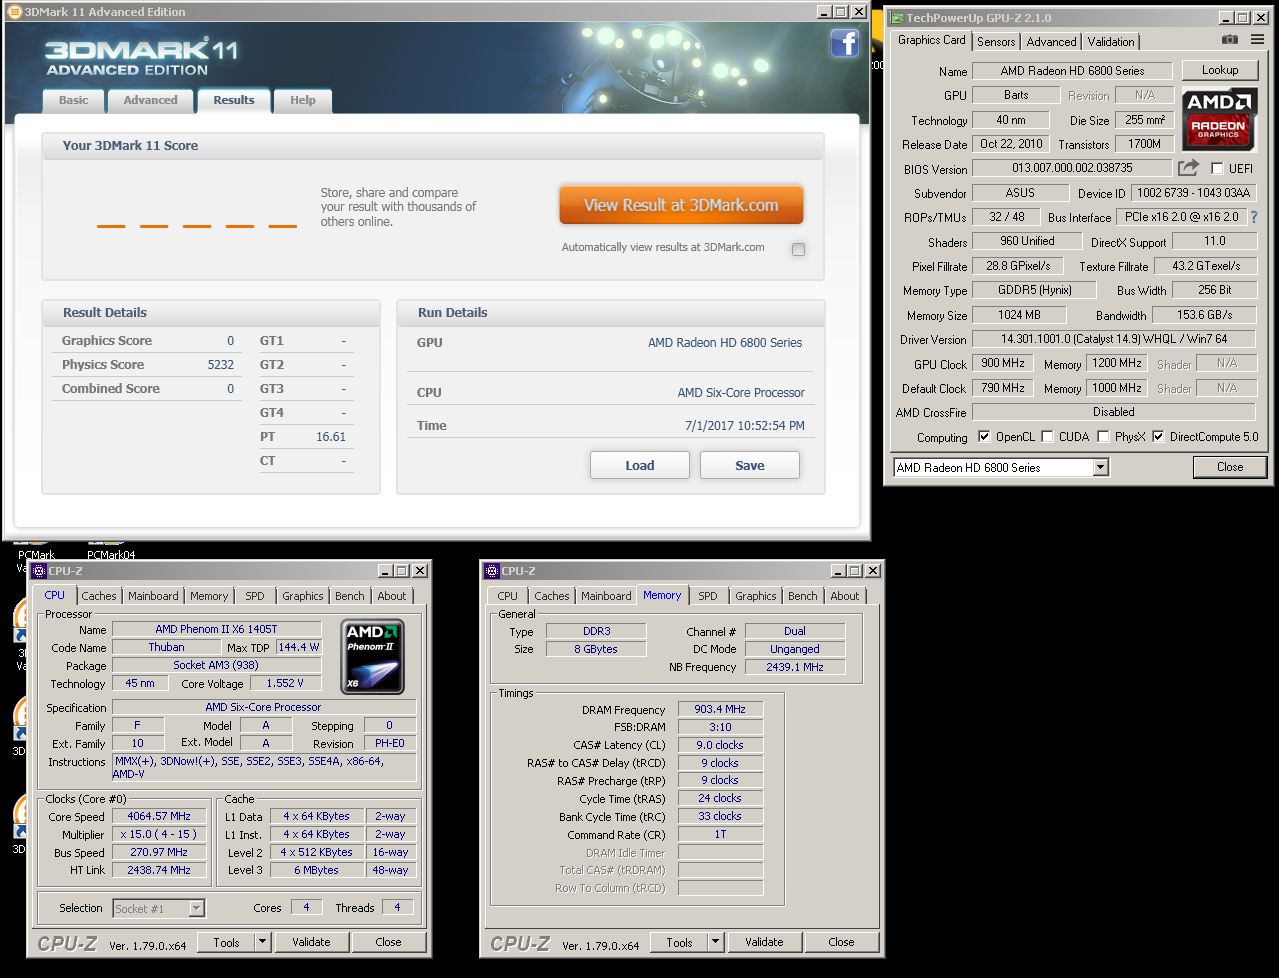Click Close in Memory CPU-Z window

click(841, 942)
